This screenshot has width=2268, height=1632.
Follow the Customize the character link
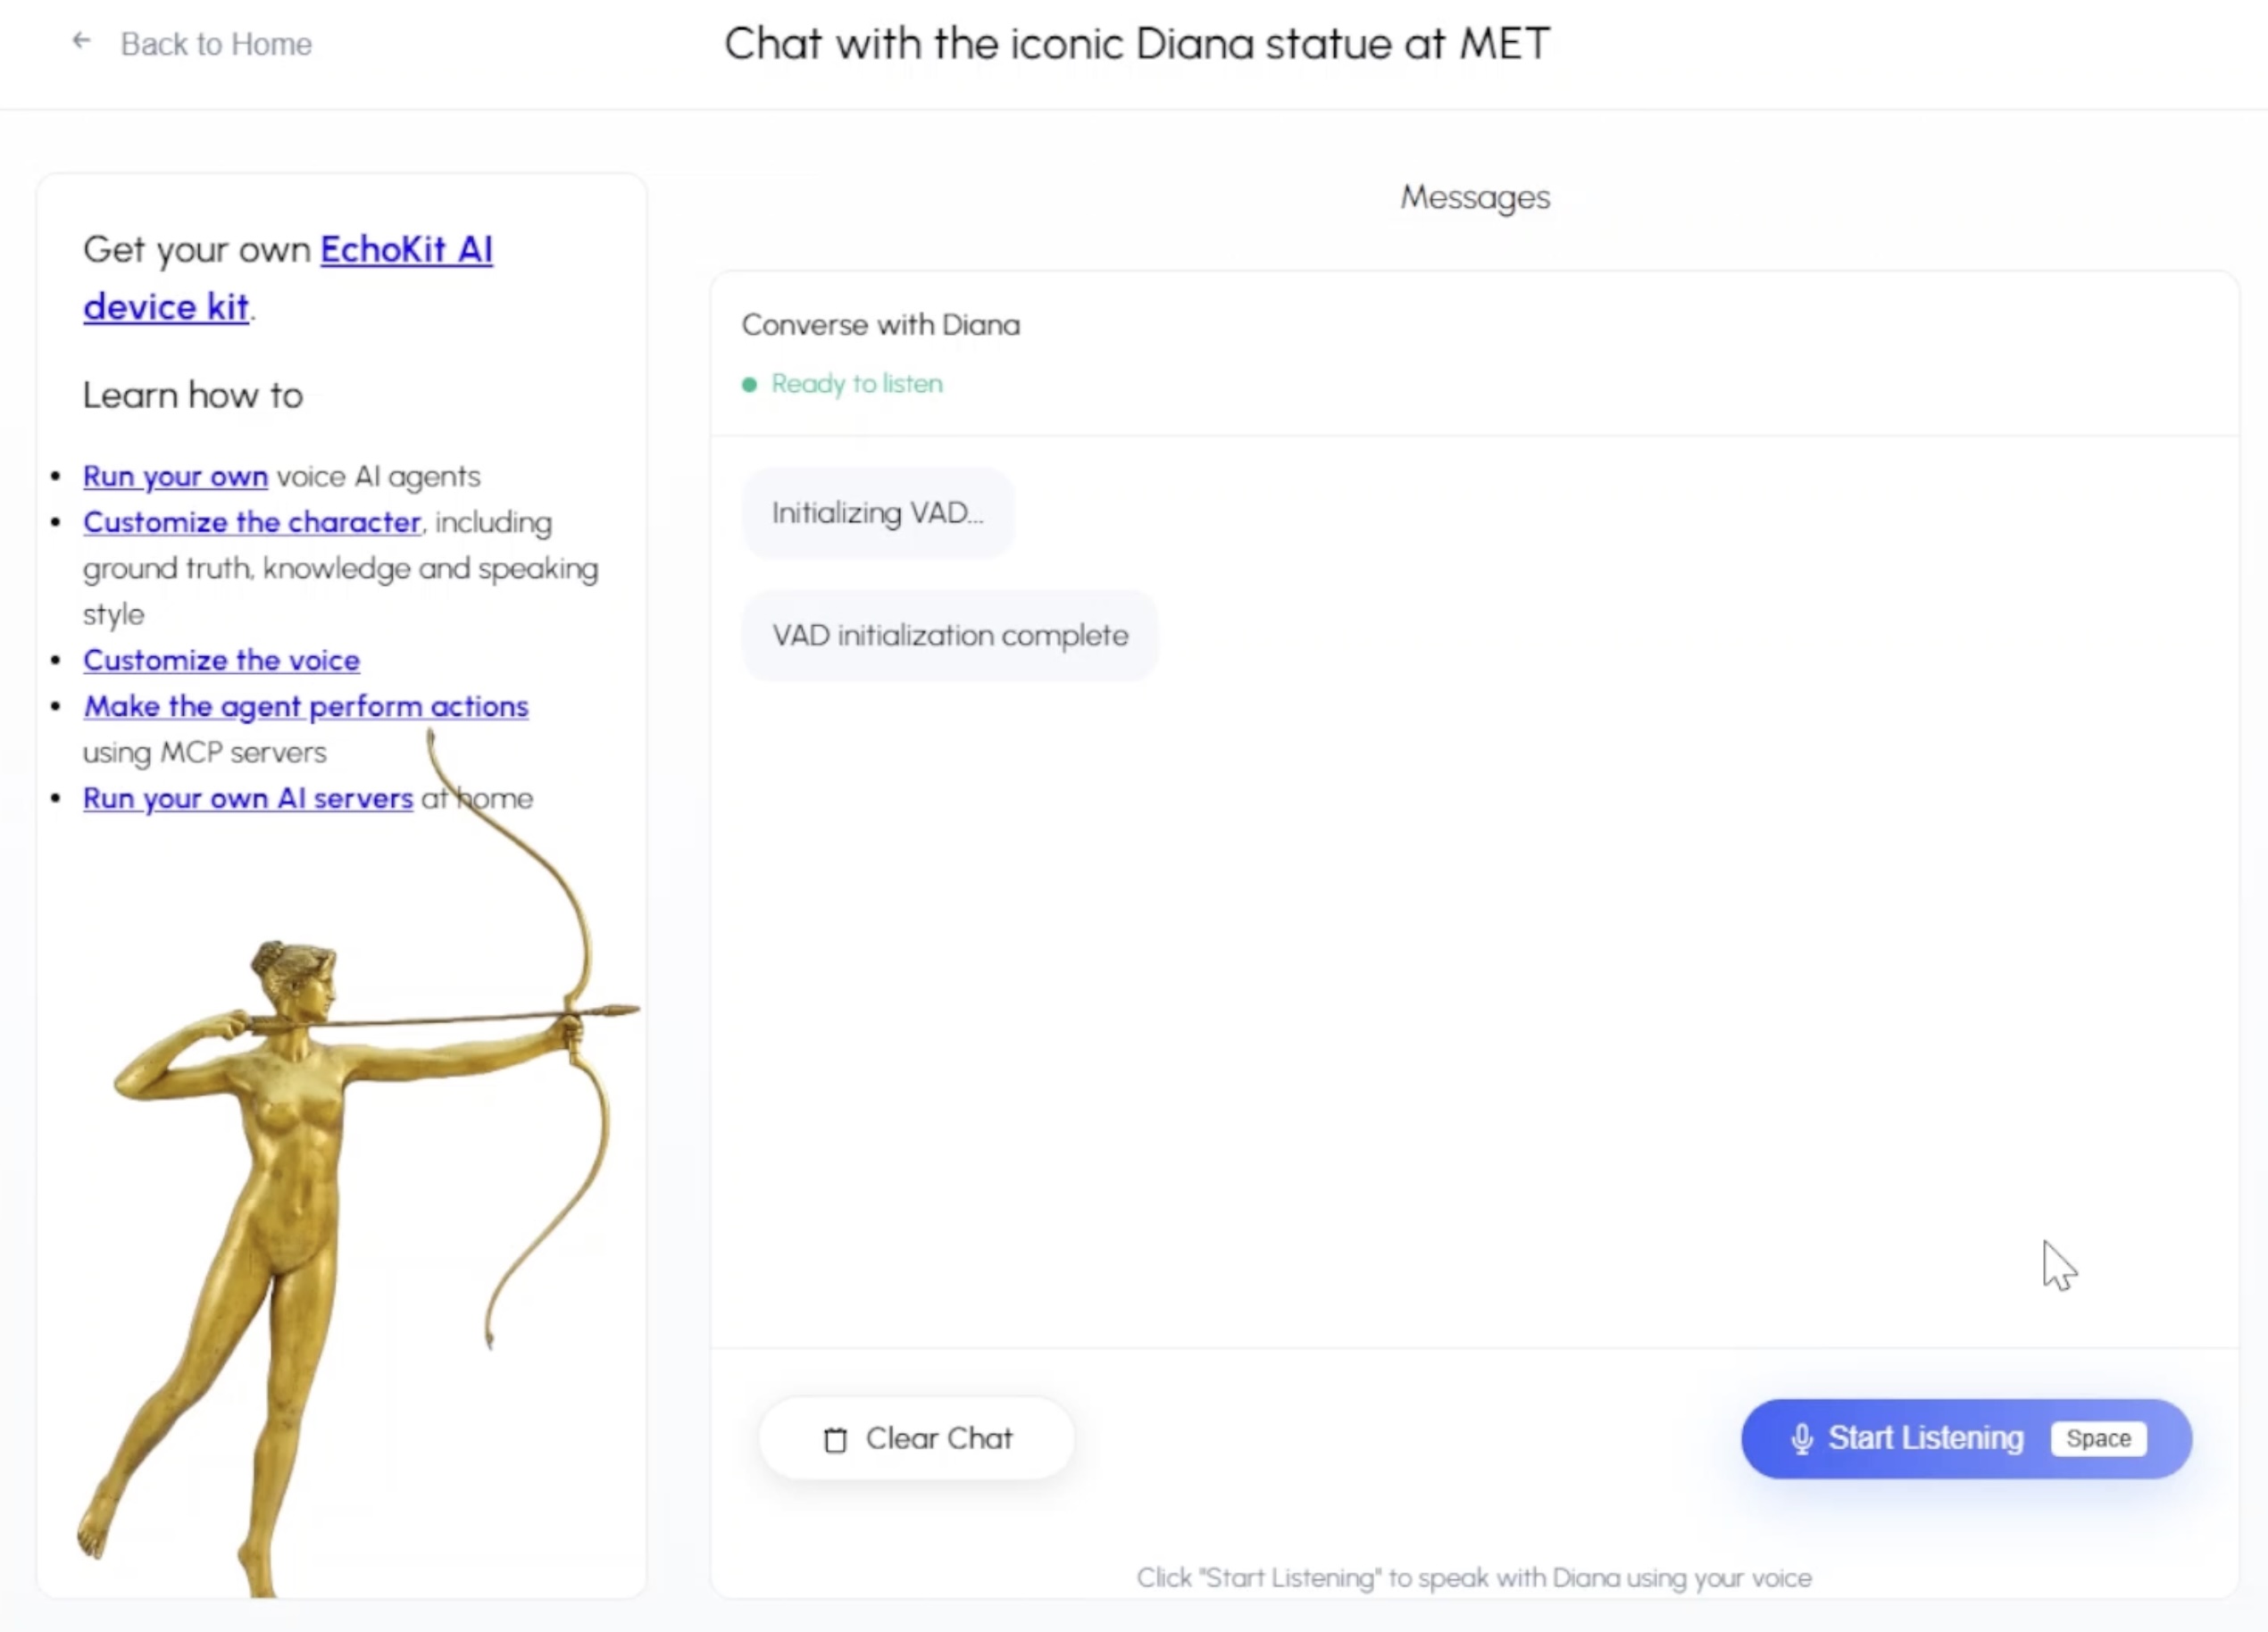[251, 522]
